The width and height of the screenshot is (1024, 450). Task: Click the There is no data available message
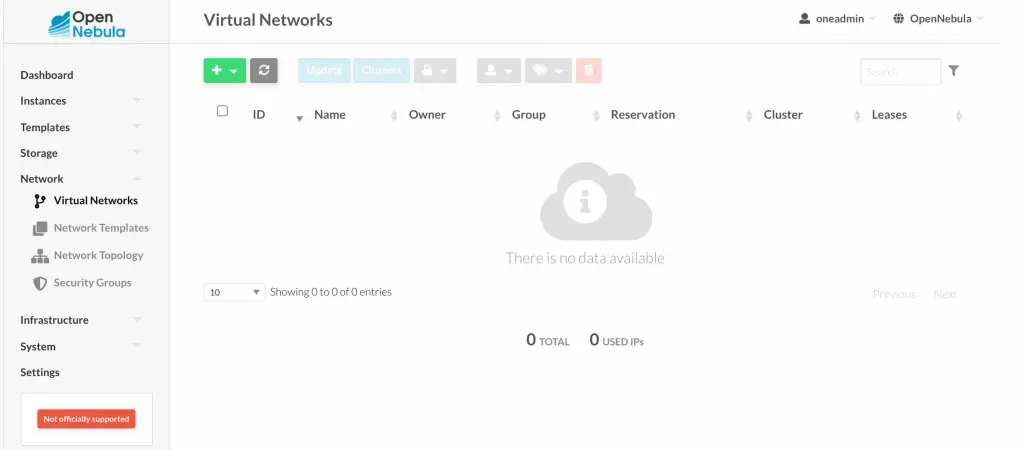(585, 258)
